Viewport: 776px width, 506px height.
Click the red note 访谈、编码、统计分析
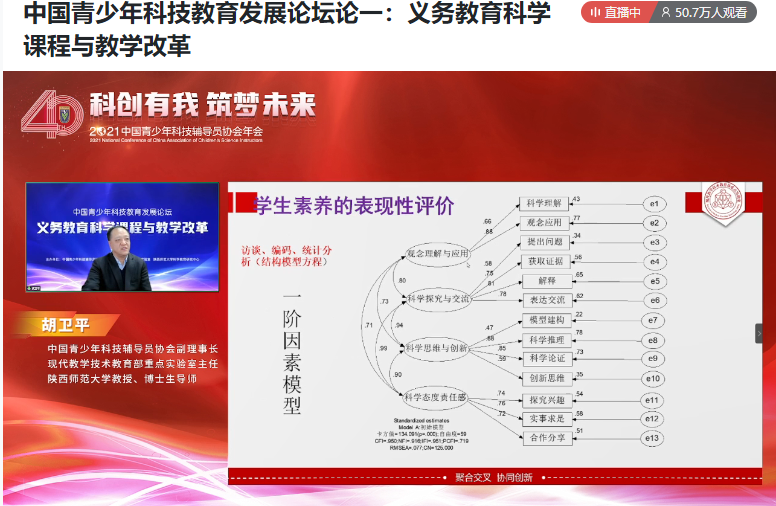tap(287, 256)
